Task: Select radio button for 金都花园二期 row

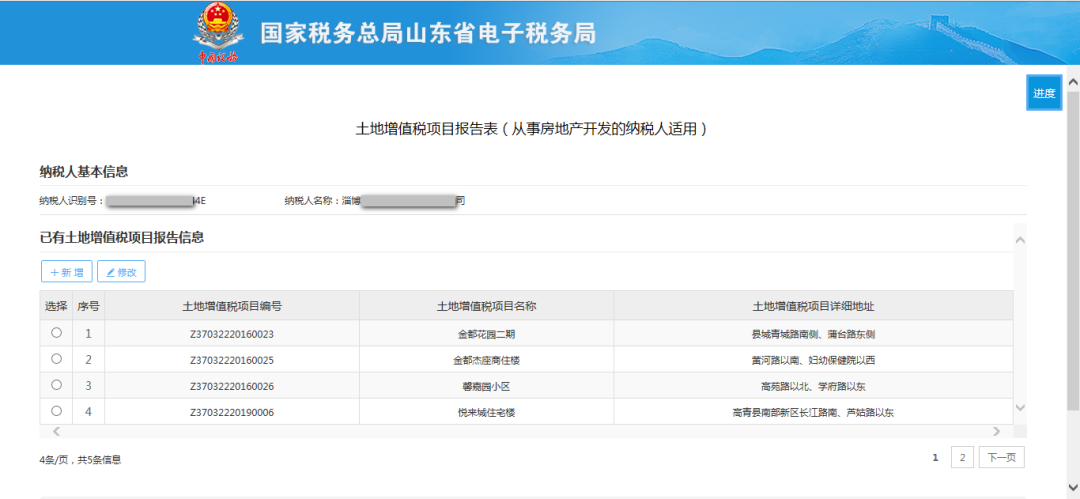Action: tap(56, 333)
